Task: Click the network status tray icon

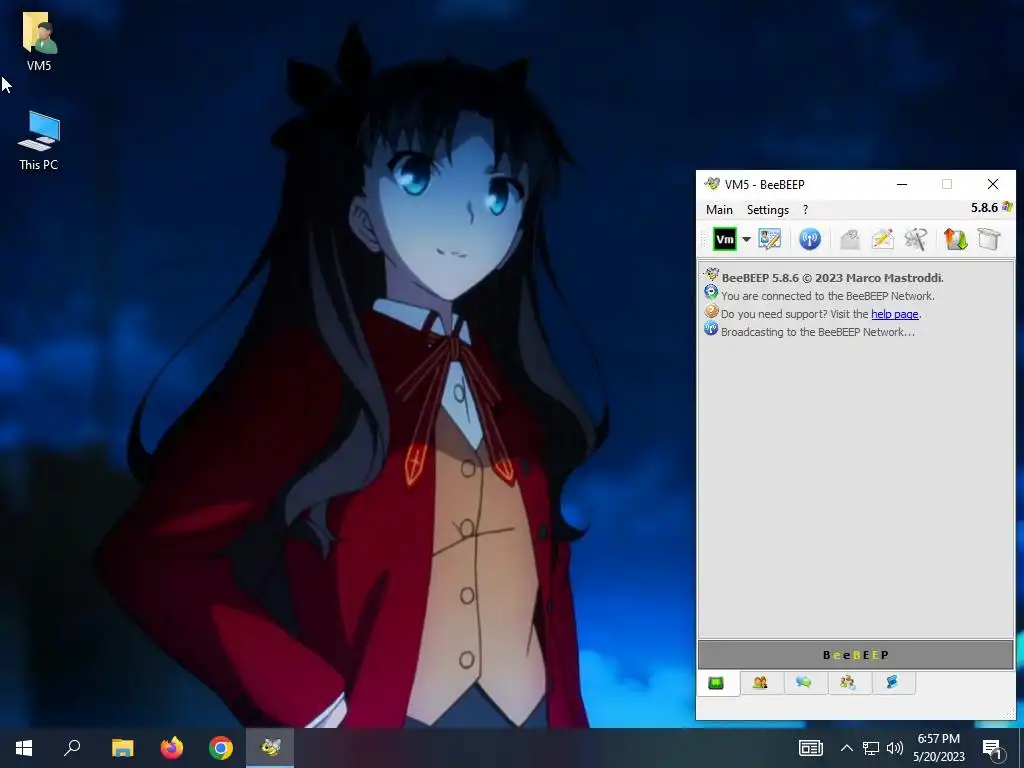Action: pos(871,748)
